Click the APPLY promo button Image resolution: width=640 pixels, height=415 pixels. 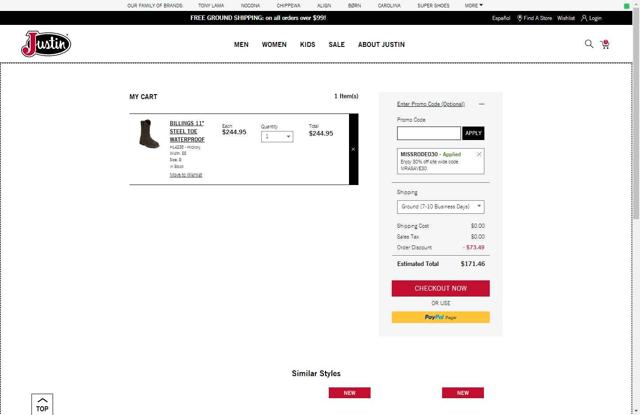[473, 133]
